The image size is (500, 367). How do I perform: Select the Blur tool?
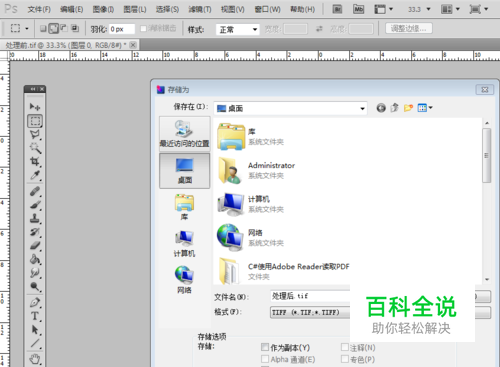click(x=35, y=273)
